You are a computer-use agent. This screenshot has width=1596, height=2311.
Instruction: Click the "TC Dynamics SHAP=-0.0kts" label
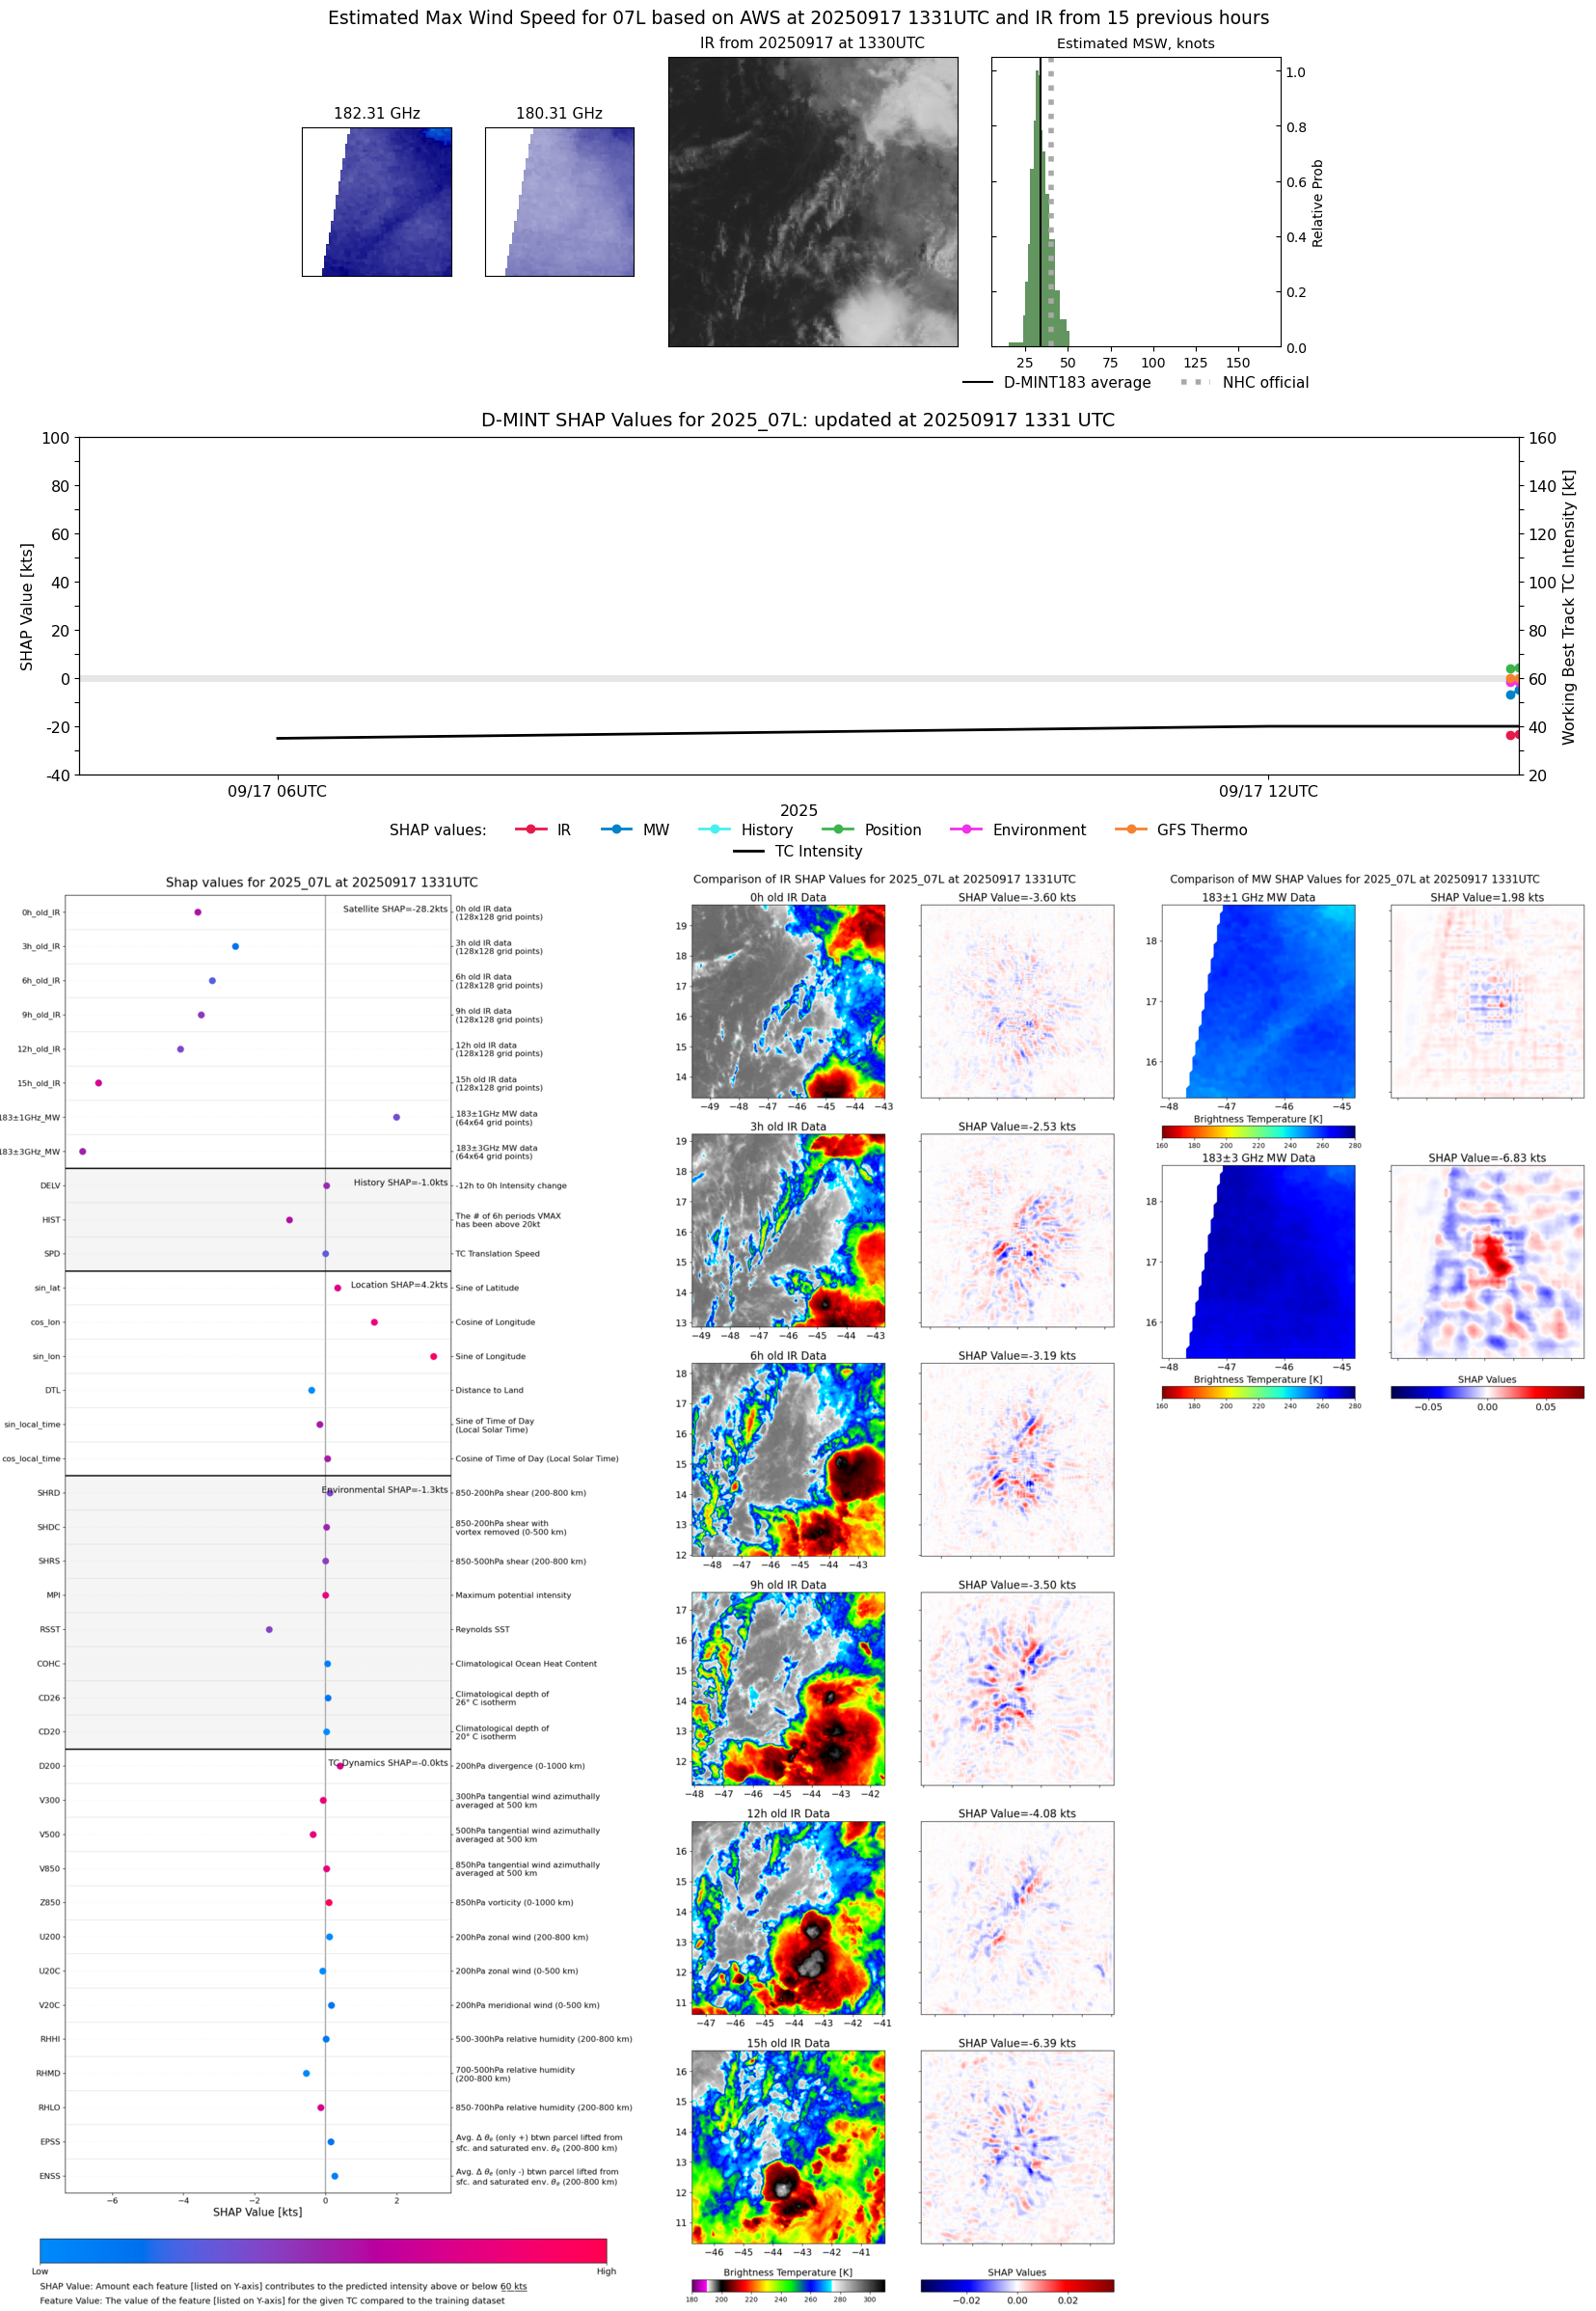[388, 1763]
